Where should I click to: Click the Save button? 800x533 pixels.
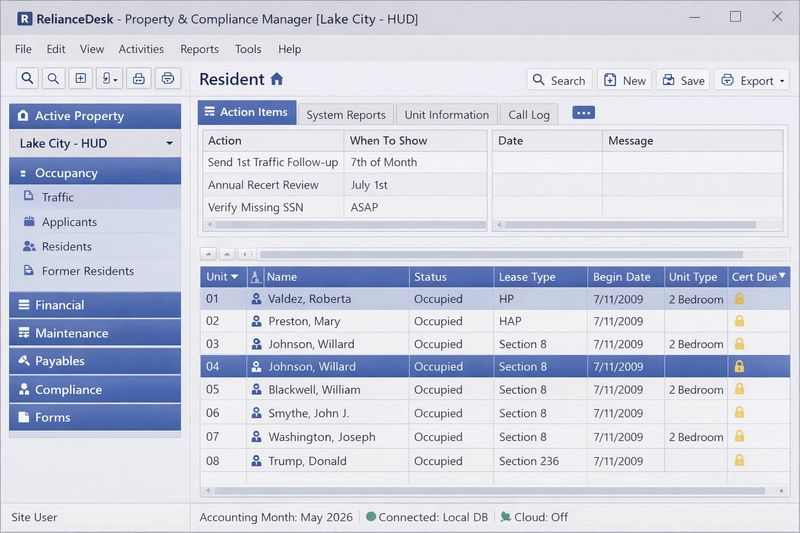682,81
